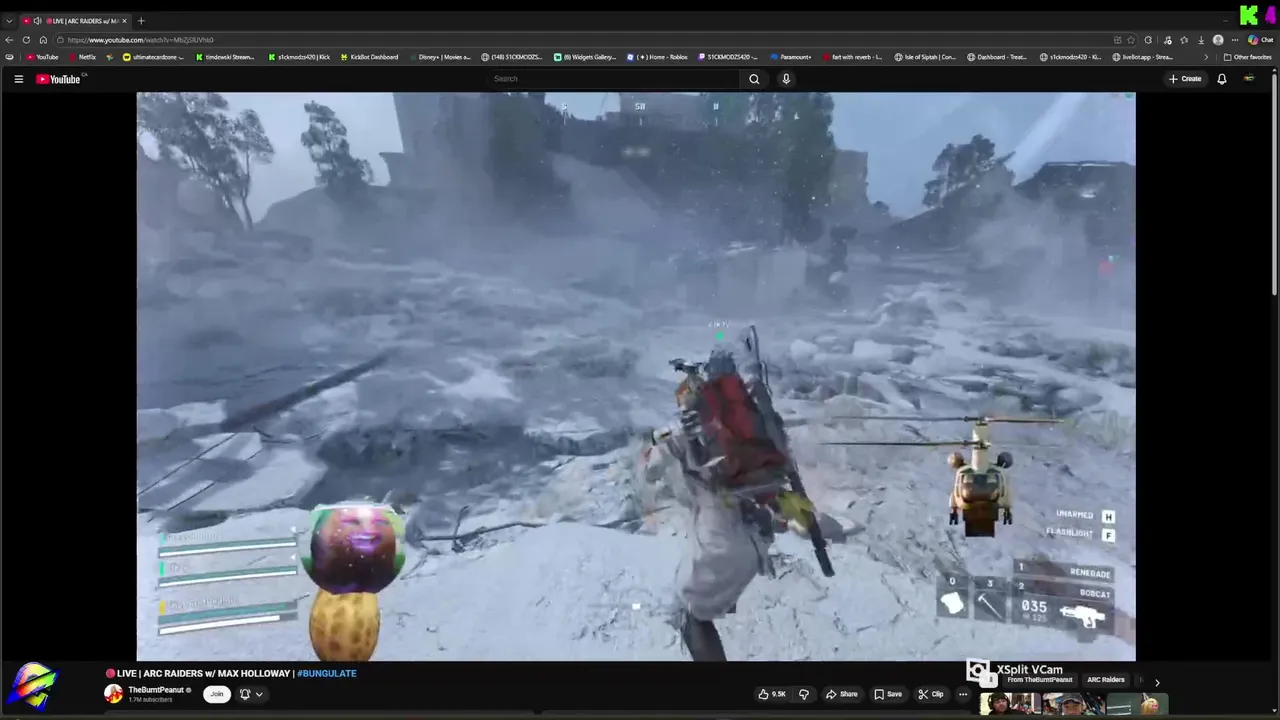The image size is (1280, 720).
Task: Open the Other favorites folder
Action: tap(1248, 57)
